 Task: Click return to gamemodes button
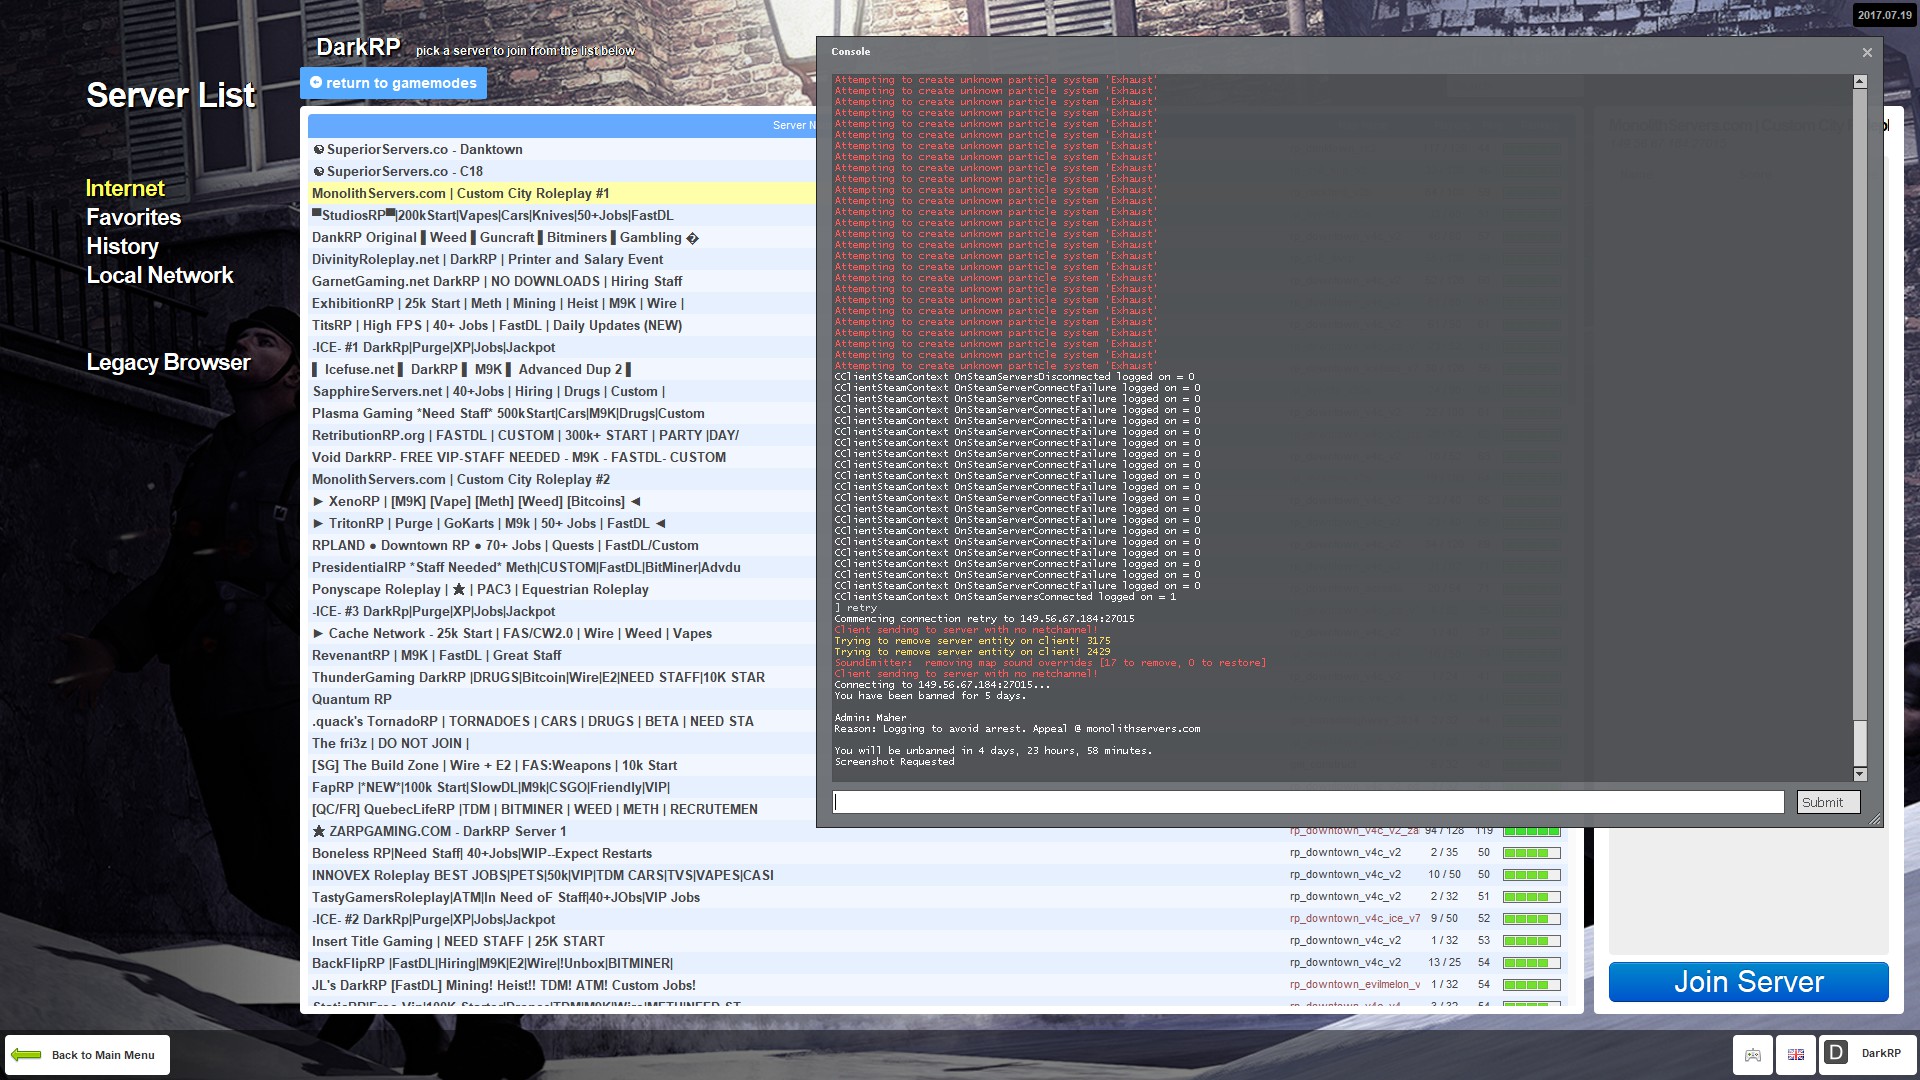393,83
